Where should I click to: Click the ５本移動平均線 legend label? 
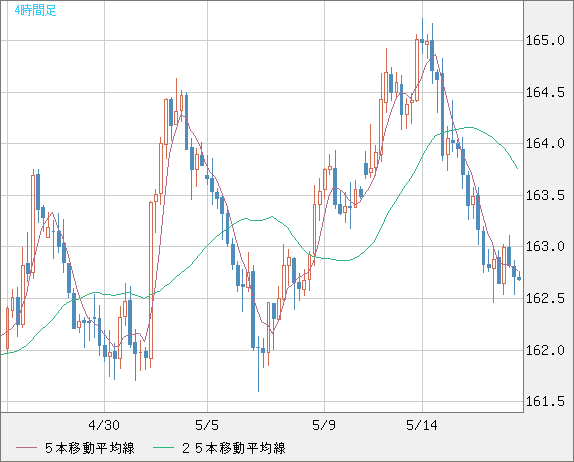tap(90, 448)
